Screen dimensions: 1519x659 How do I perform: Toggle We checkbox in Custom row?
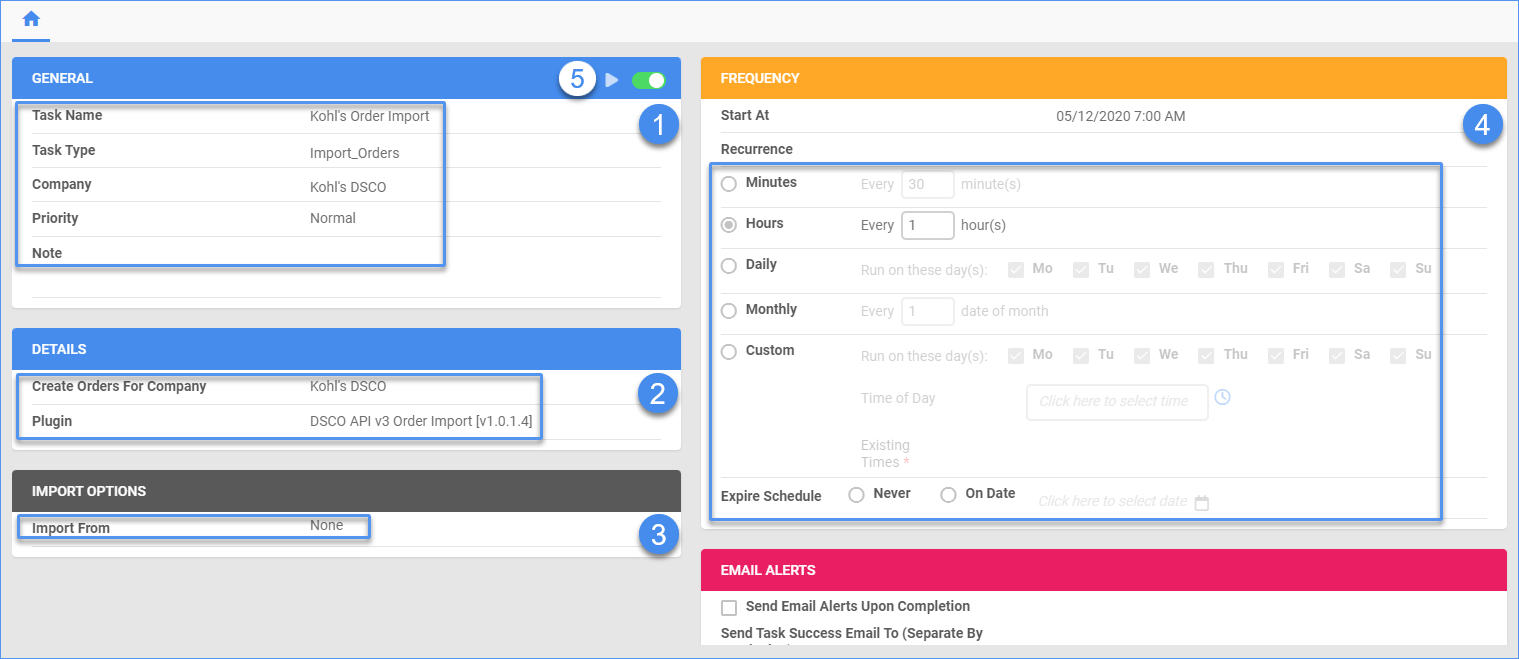click(x=1142, y=355)
